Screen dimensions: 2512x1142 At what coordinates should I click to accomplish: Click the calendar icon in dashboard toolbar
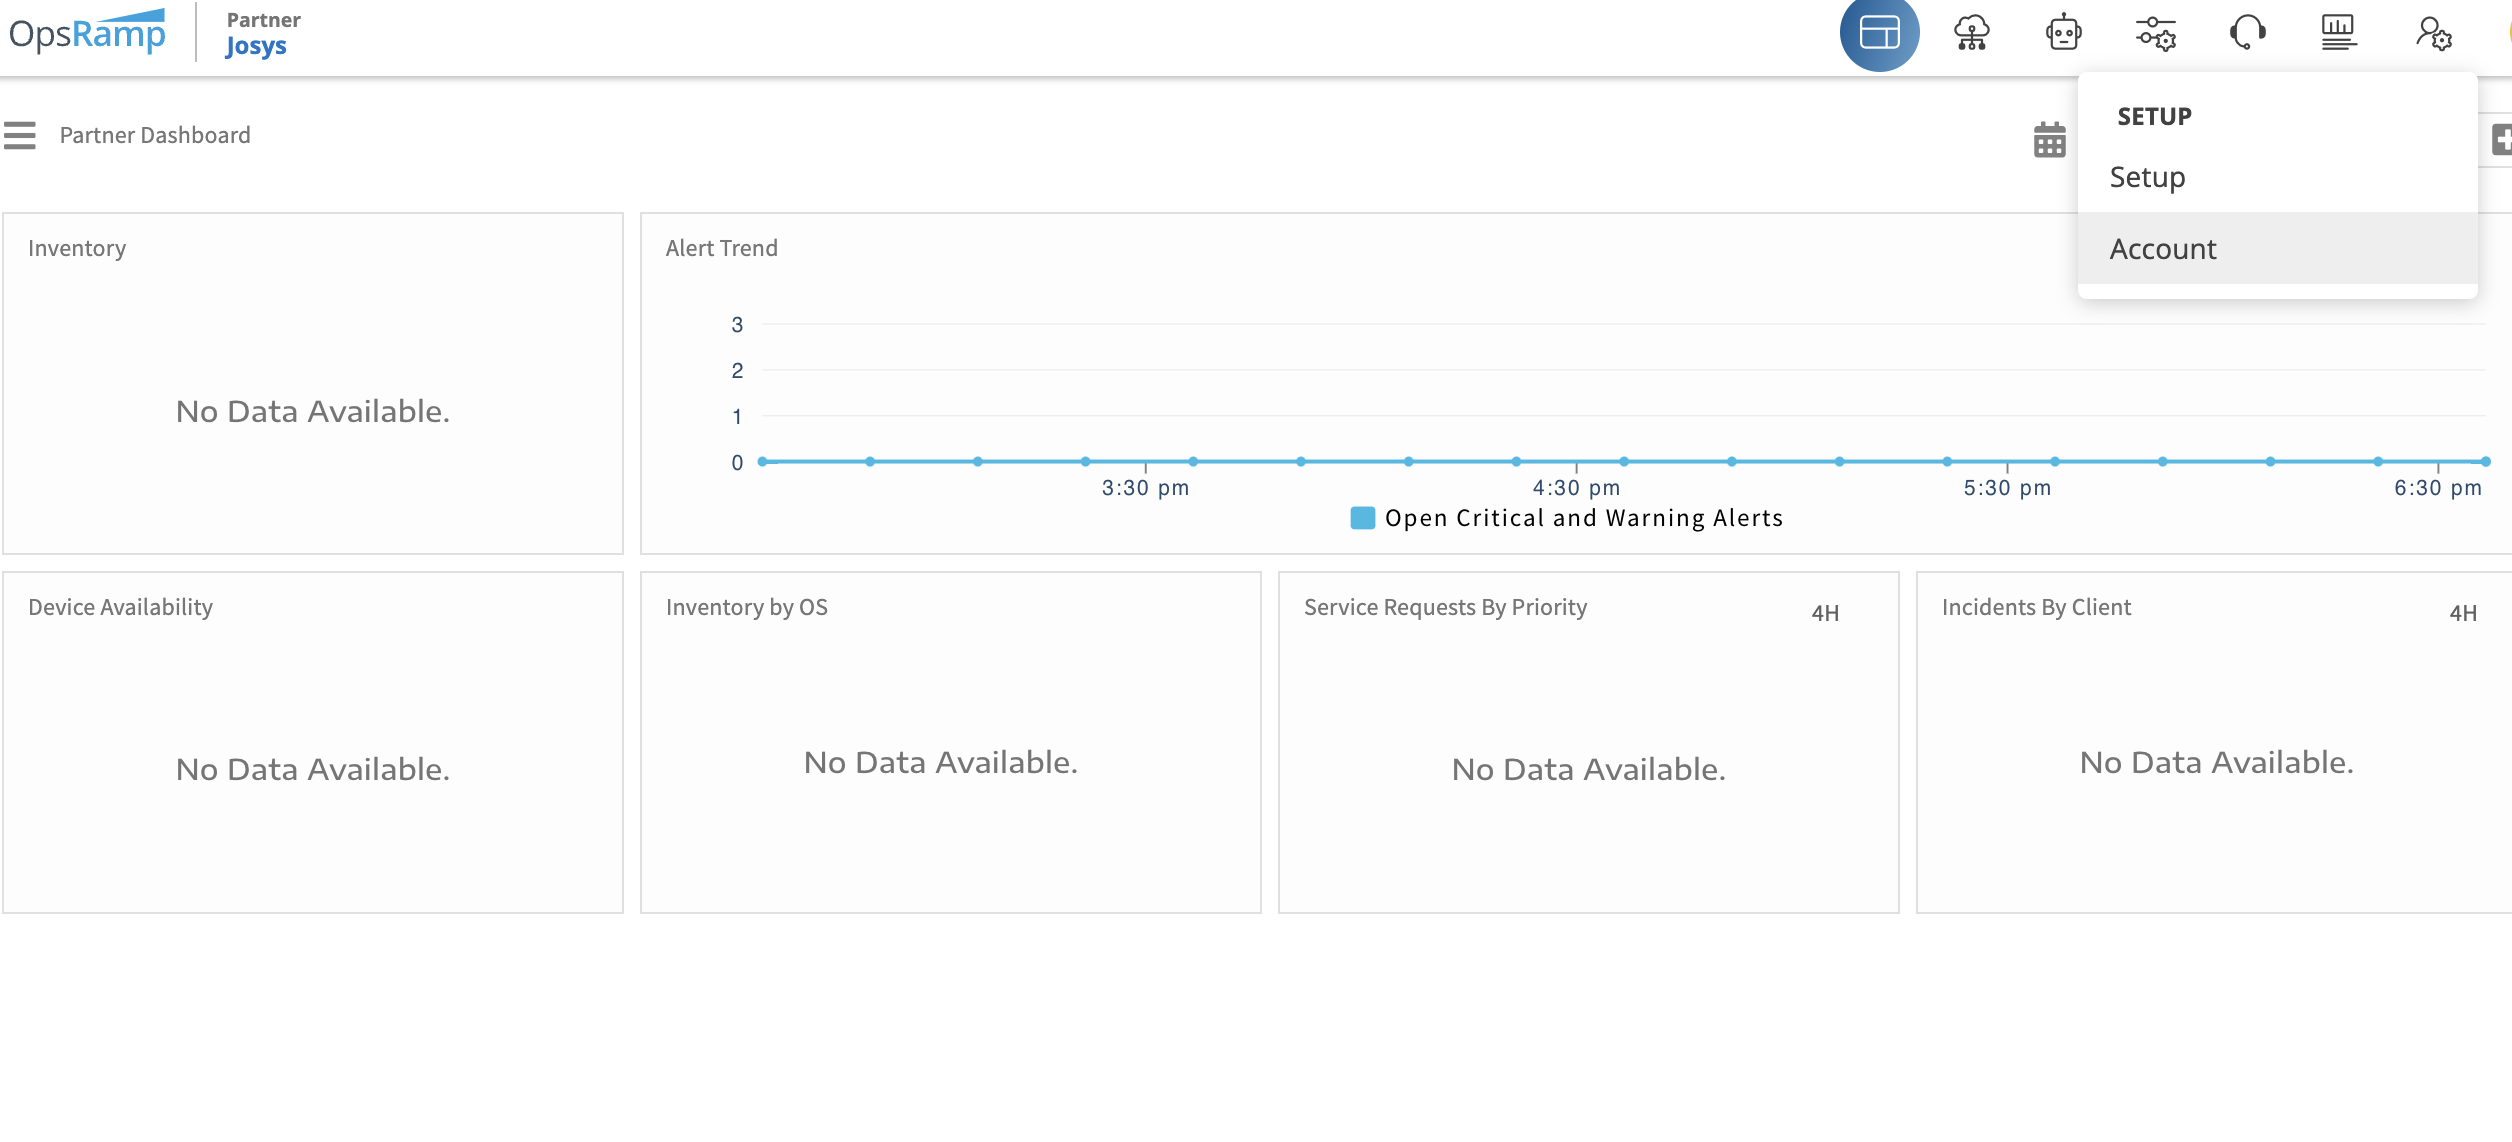tap(2049, 140)
